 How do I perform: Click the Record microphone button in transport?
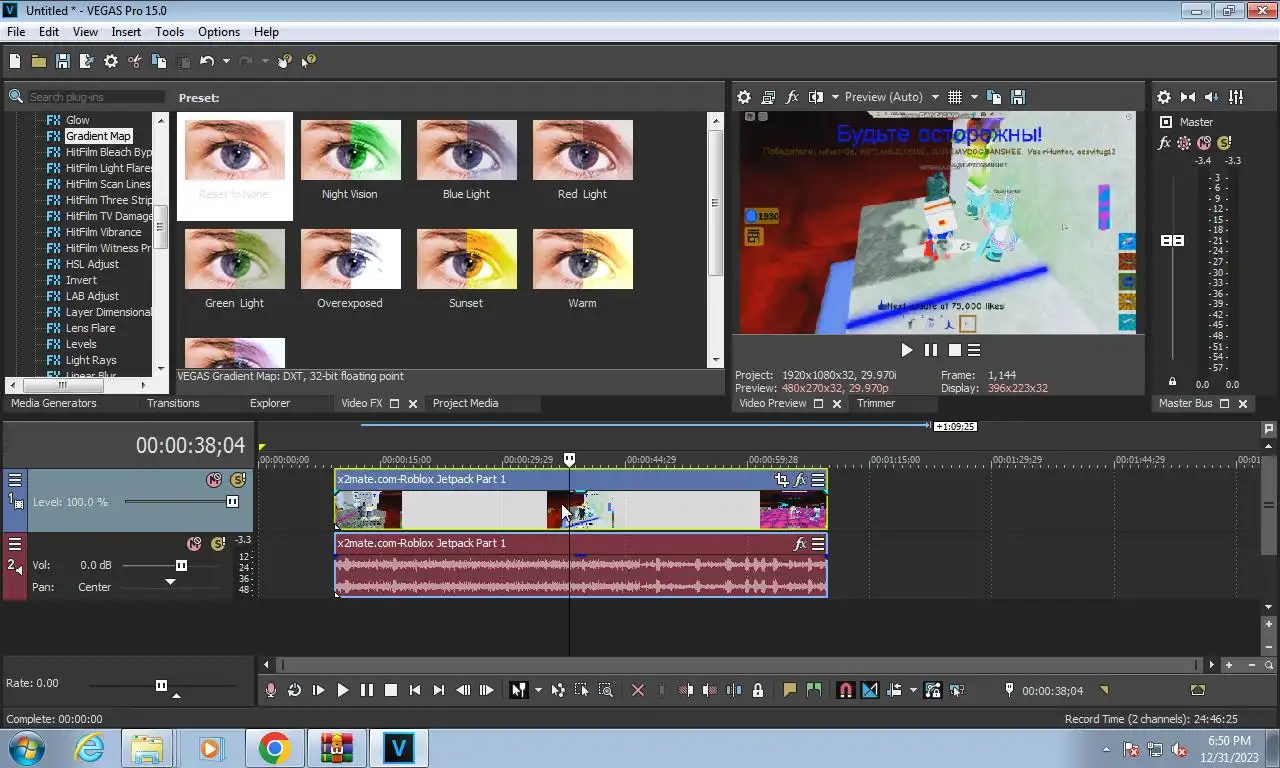(270, 690)
